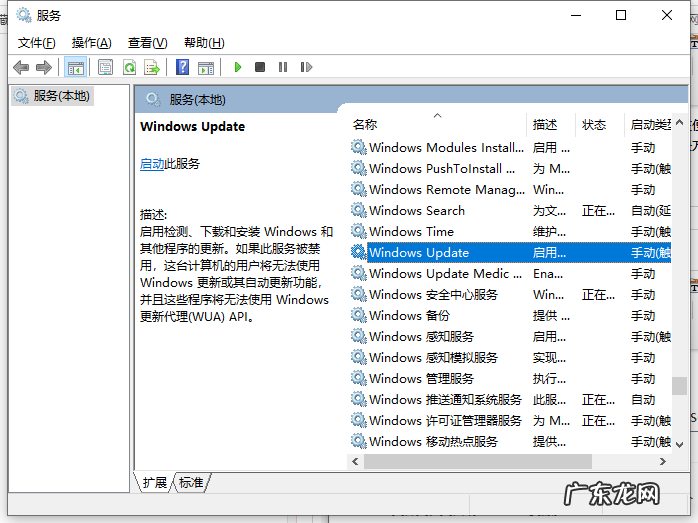This screenshot has width=698, height=523.
Task: Click the gear icon of Windows Time
Action: point(358,231)
